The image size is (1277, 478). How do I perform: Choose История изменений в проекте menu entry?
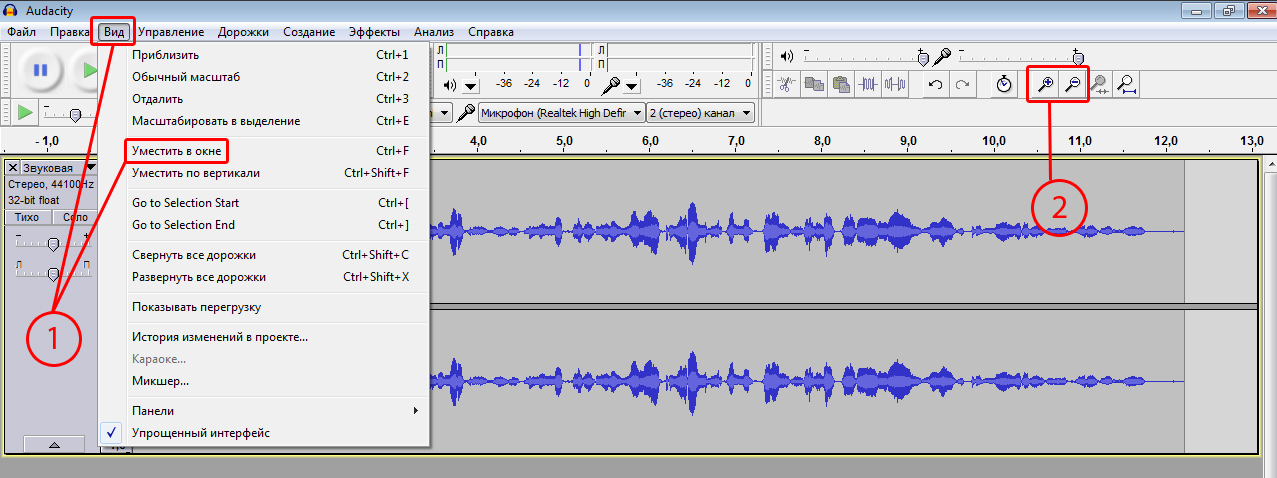pyautogui.click(x=220, y=337)
